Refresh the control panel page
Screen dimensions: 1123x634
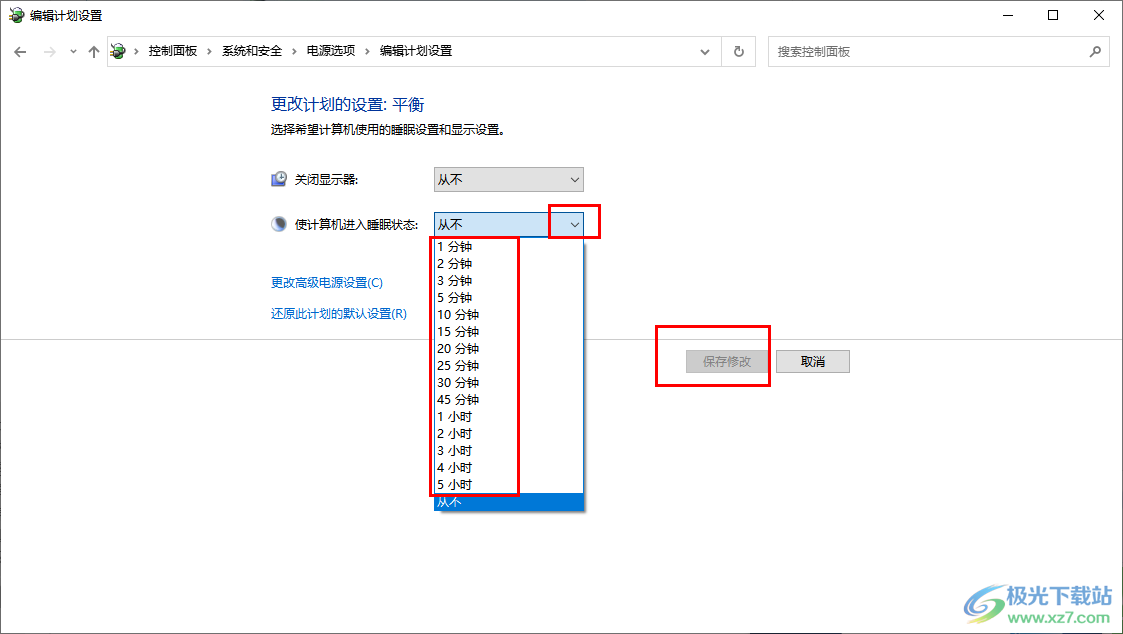738,52
